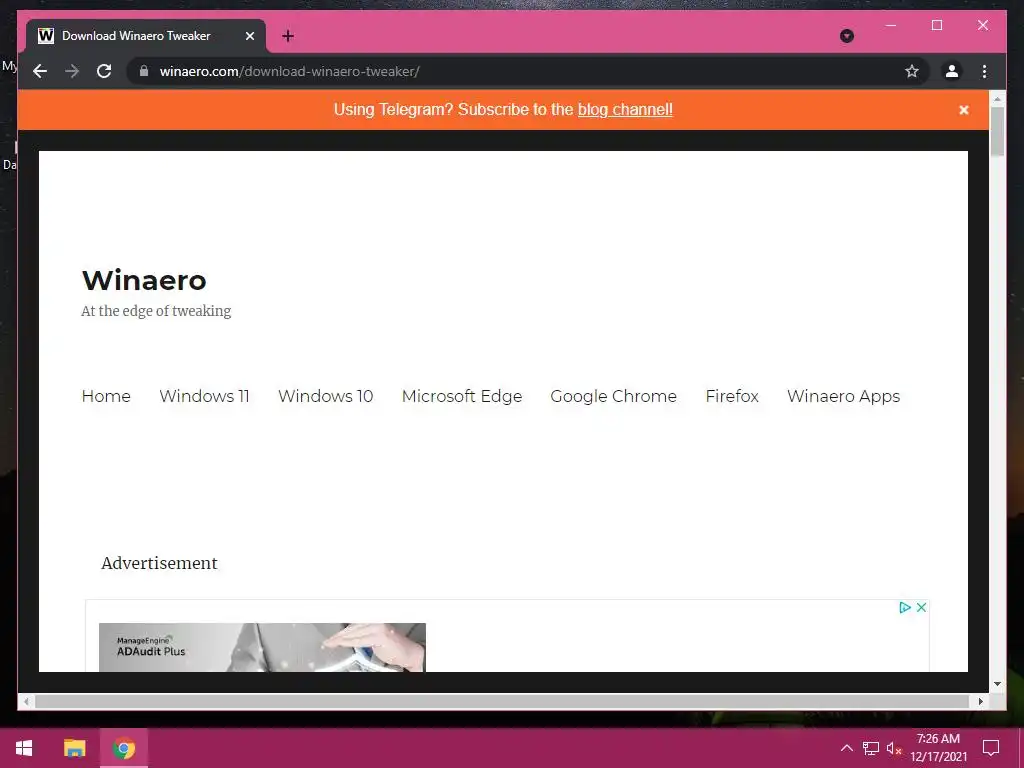The width and height of the screenshot is (1024, 768).
Task: Open a new tab with the plus button
Action: (x=288, y=36)
